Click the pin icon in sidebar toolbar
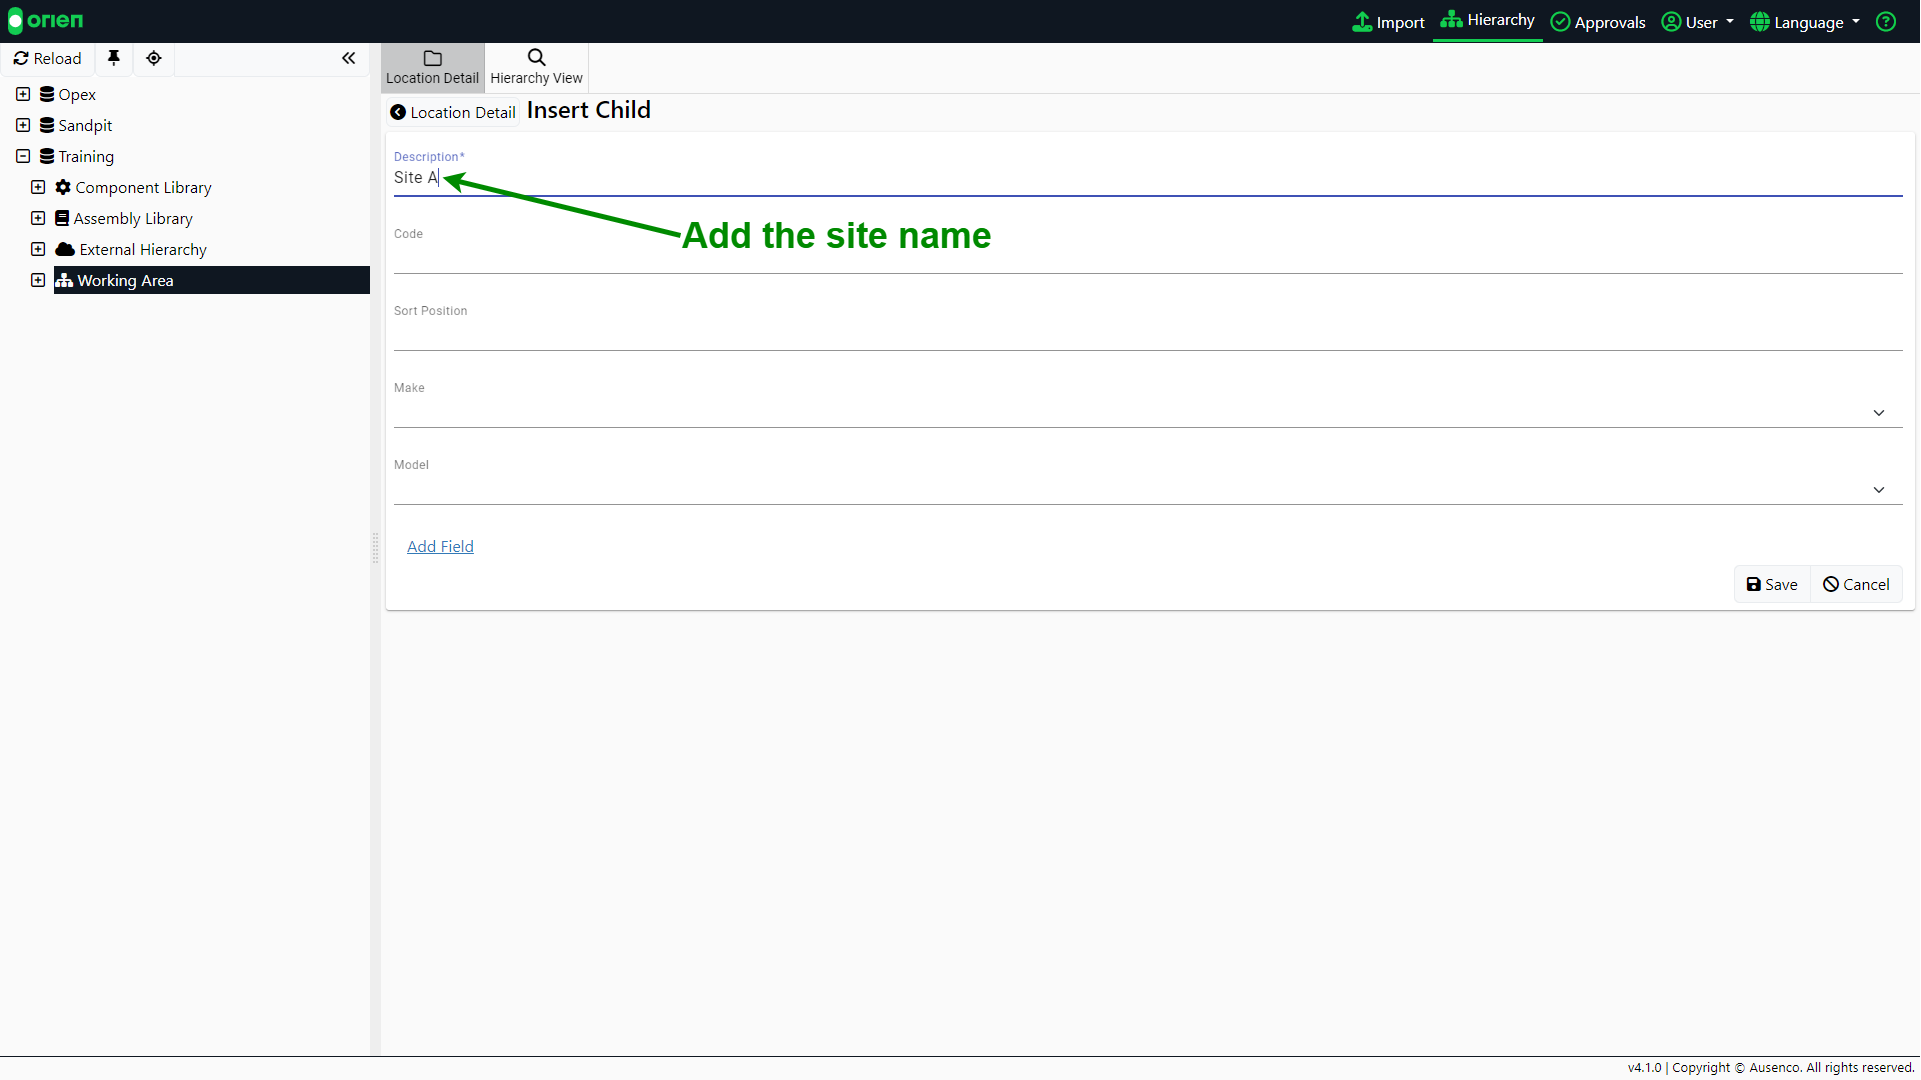The image size is (1921, 1080). click(114, 58)
